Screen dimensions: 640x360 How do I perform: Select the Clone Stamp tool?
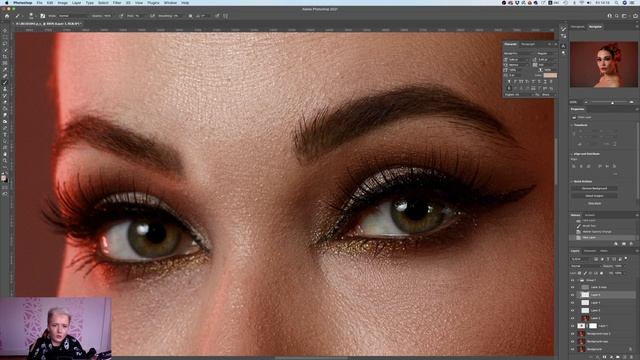click(x=5, y=89)
